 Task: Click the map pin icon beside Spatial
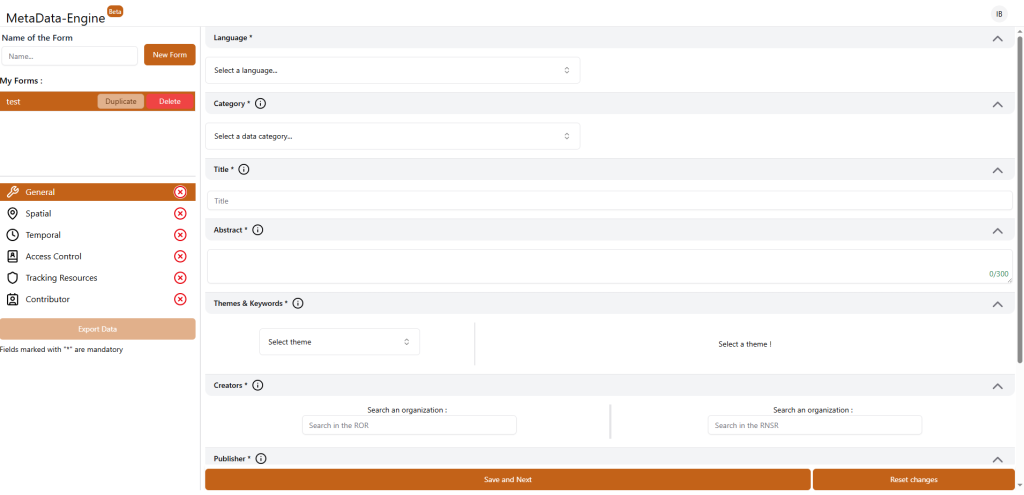tap(12, 214)
